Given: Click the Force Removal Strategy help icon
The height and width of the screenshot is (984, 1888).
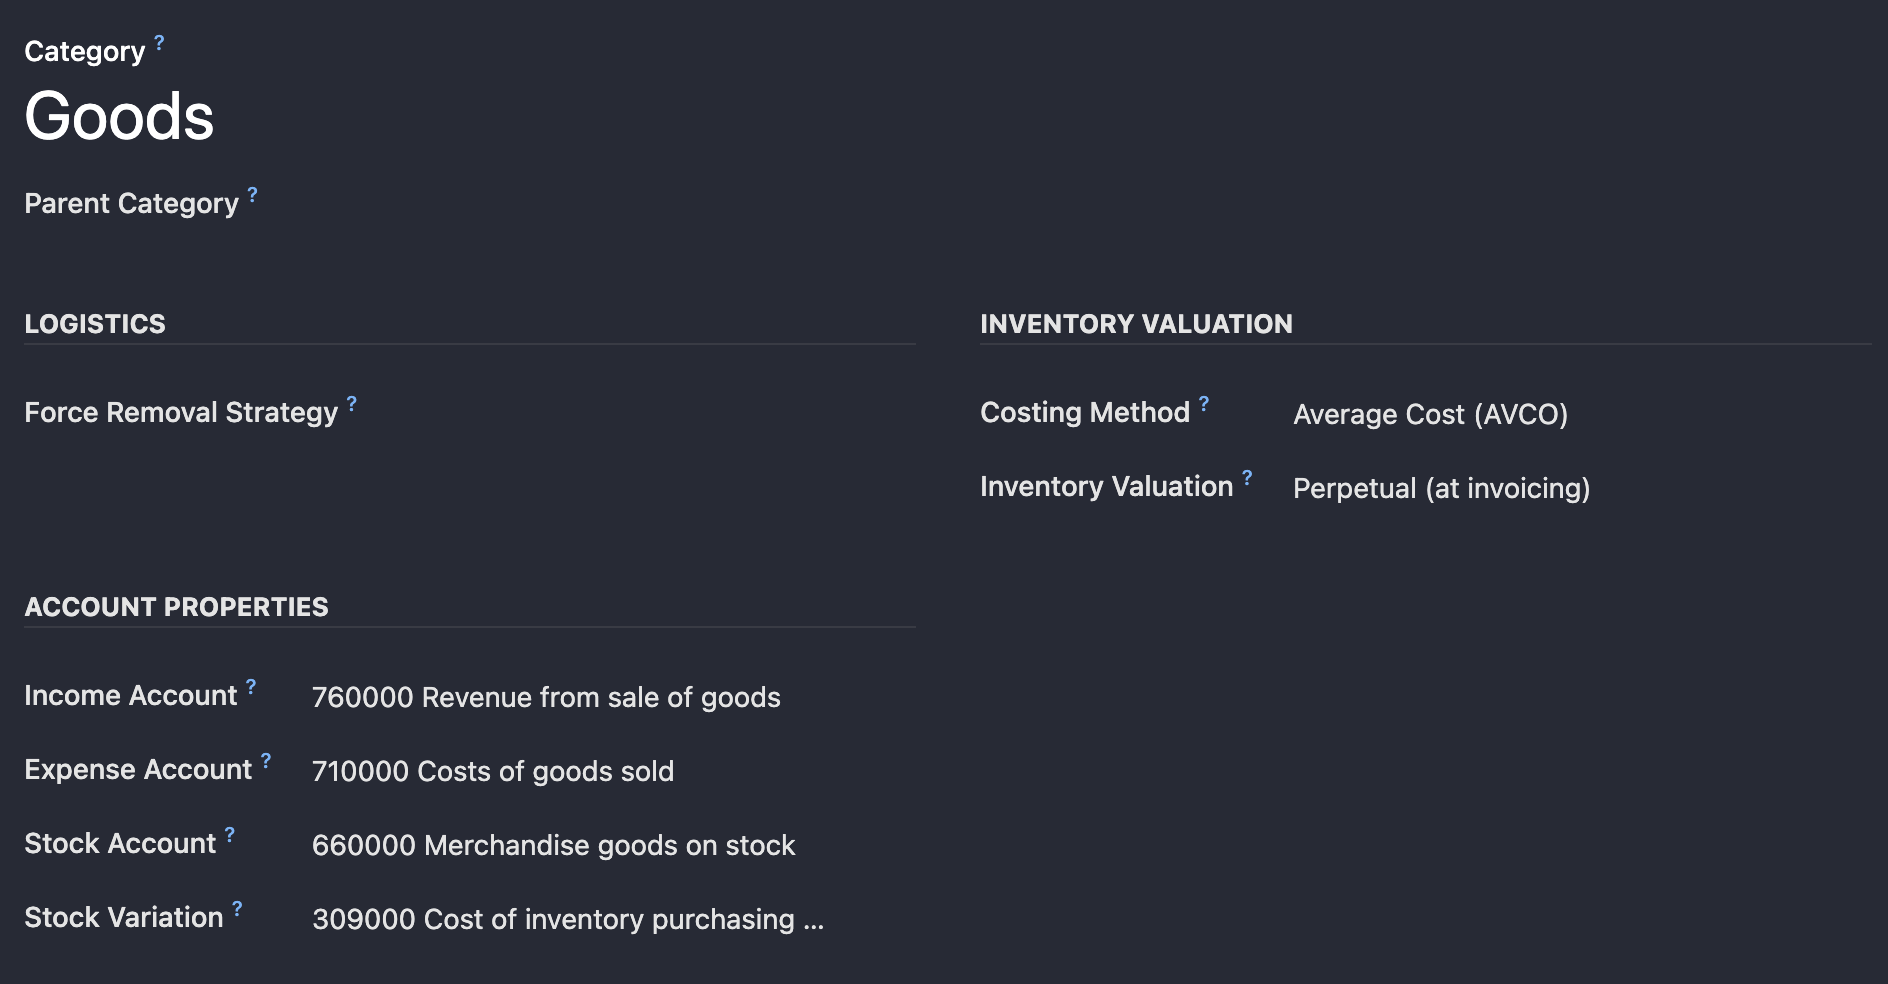Looking at the screenshot, I should (352, 403).
